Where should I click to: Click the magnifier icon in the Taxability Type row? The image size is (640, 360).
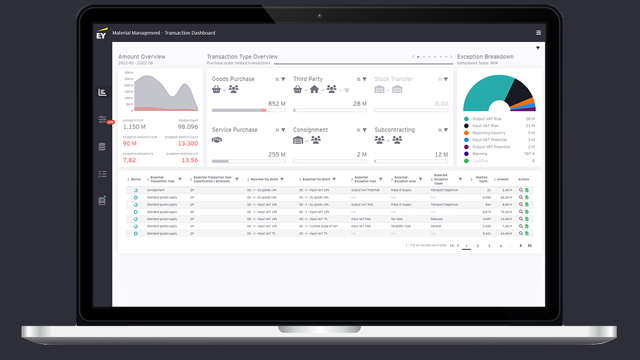click(521, 226)
